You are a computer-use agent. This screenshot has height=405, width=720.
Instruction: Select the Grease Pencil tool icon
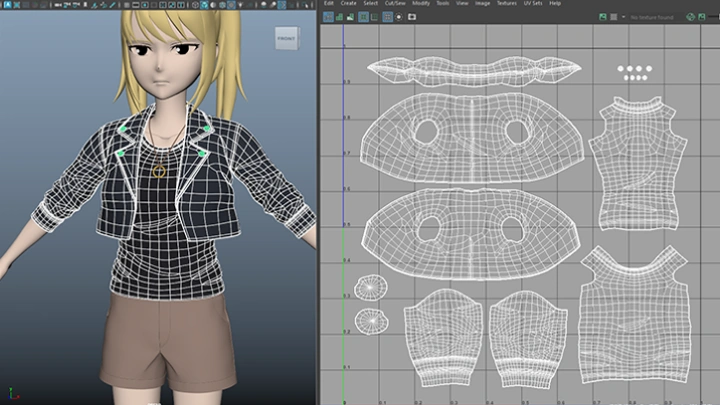click(112, 5)
